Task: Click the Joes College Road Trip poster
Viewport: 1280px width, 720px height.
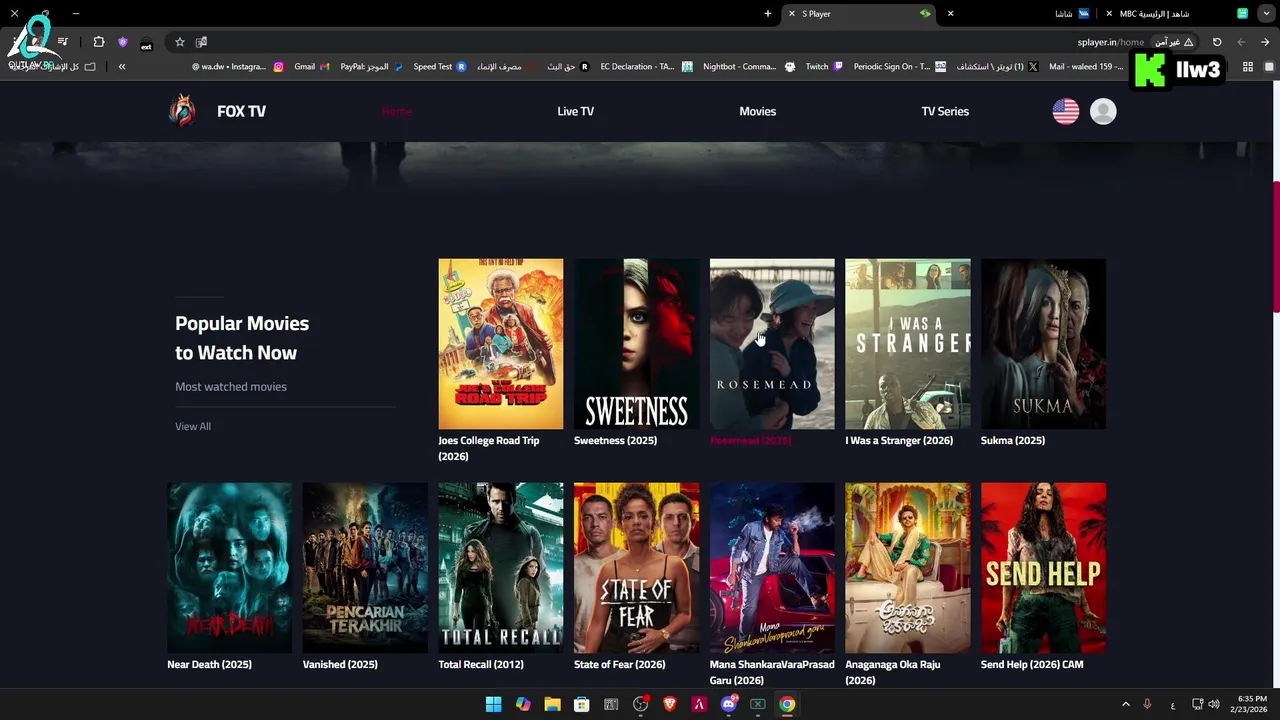Action: pyautogui.click(x=500, y=344)
